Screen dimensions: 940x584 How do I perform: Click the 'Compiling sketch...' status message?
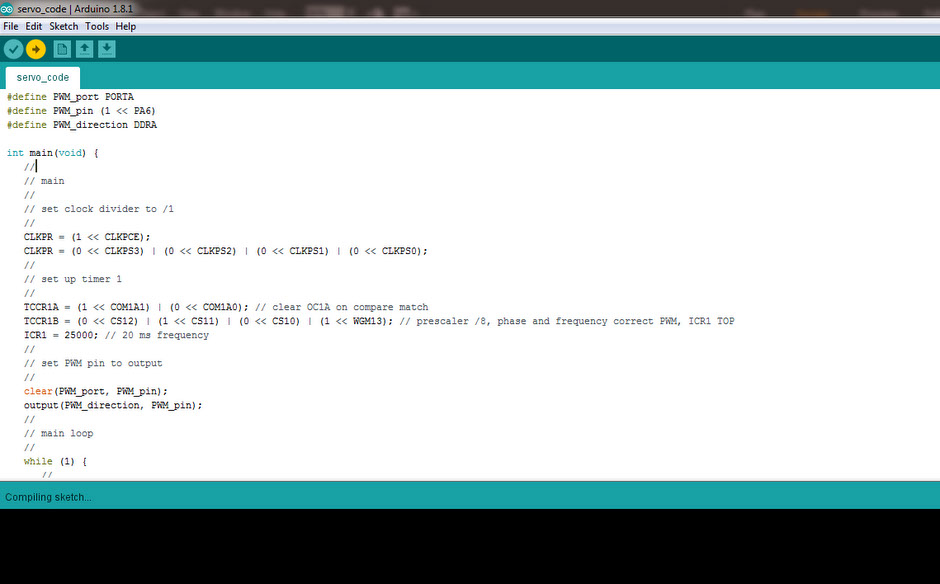(48, 497)
